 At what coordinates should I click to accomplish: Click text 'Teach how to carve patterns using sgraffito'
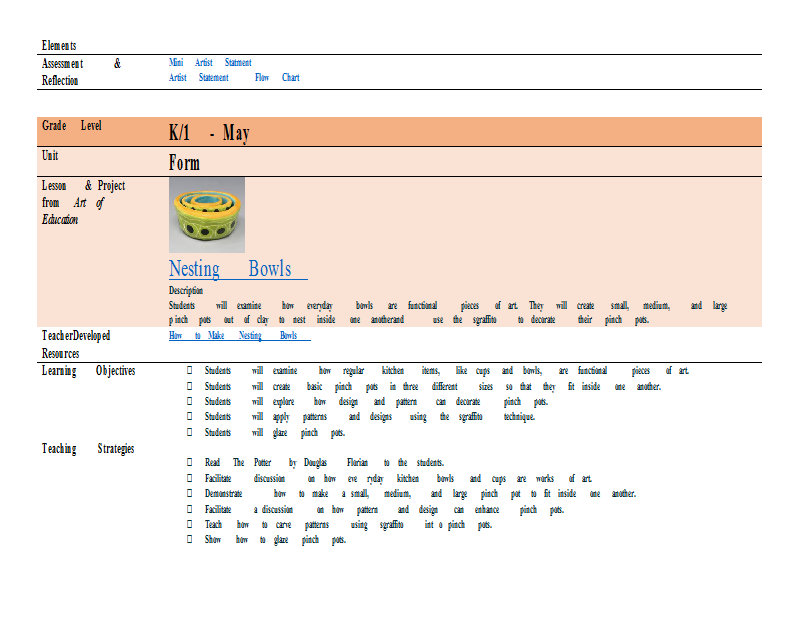[348, 525]
